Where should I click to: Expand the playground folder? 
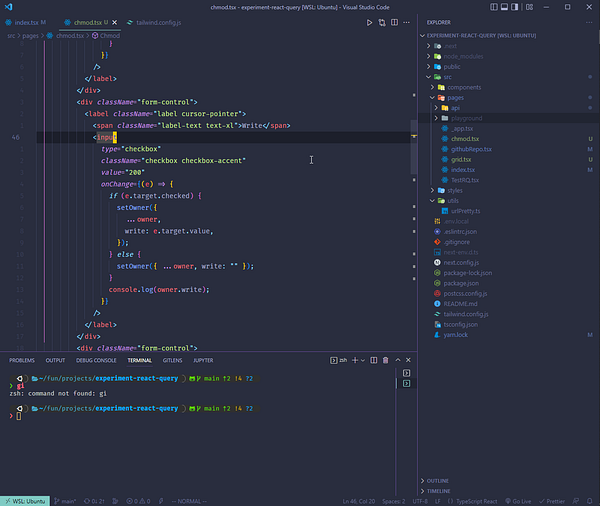436,118
